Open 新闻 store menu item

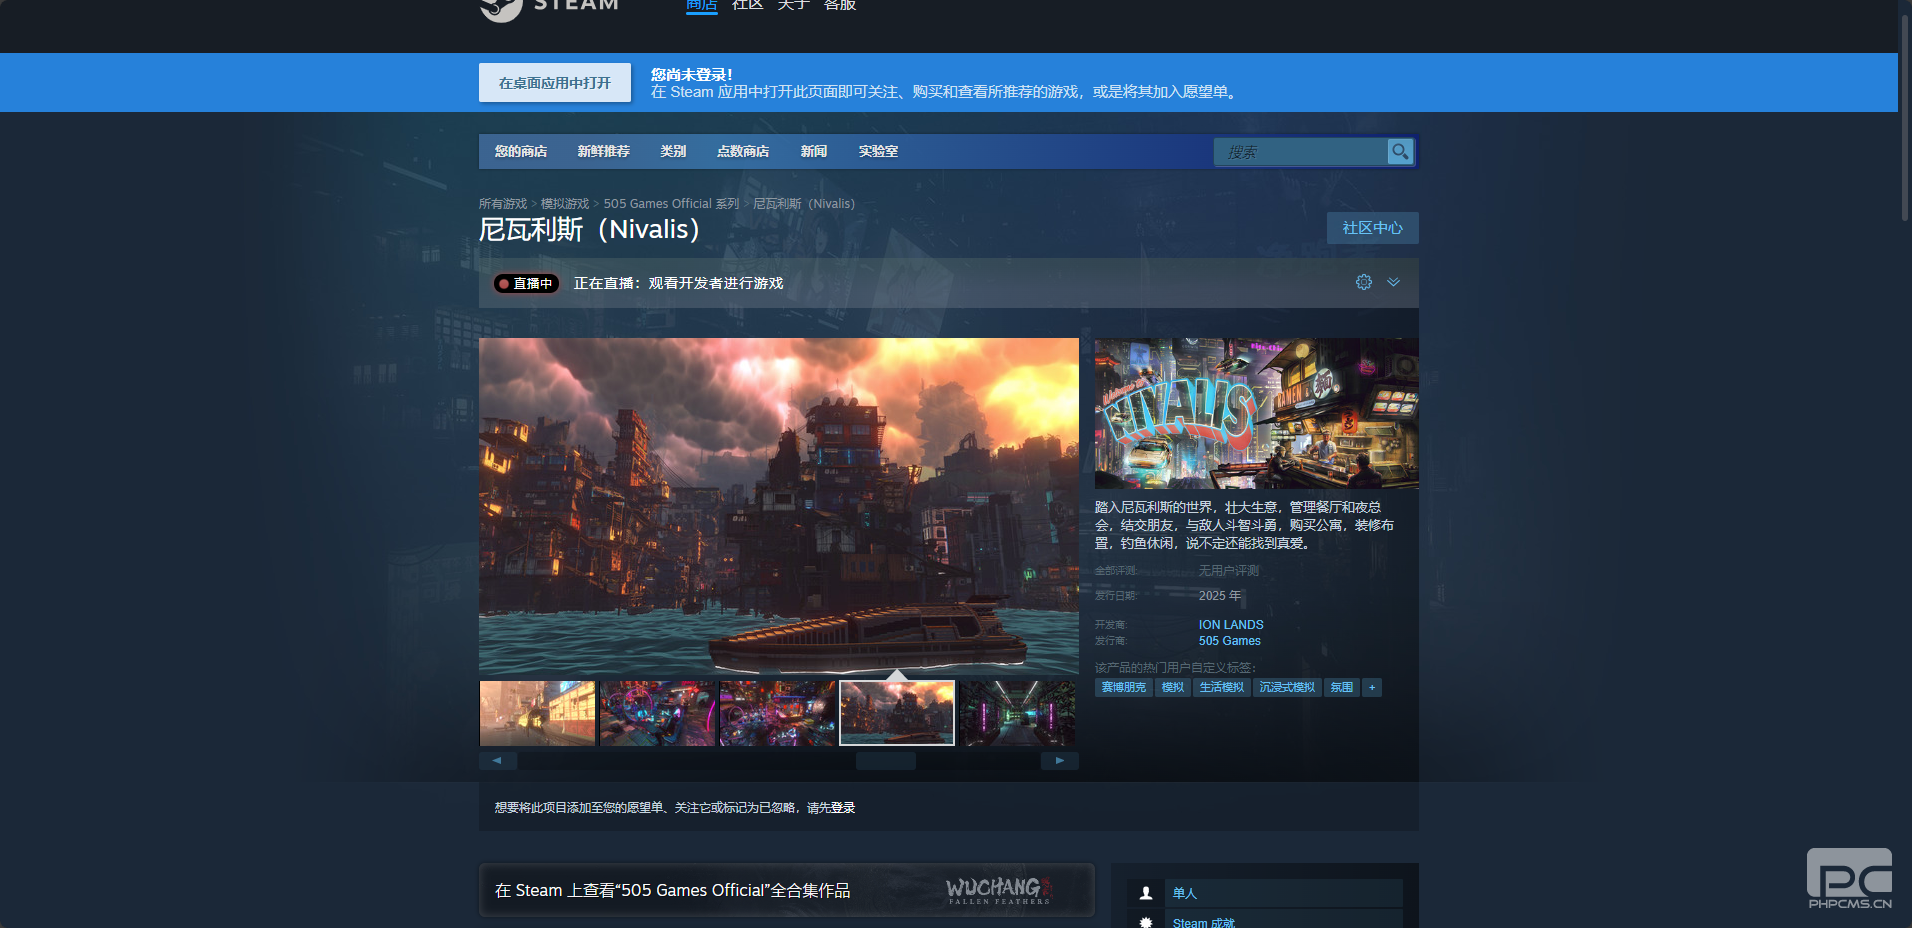[x=814, y=151]
